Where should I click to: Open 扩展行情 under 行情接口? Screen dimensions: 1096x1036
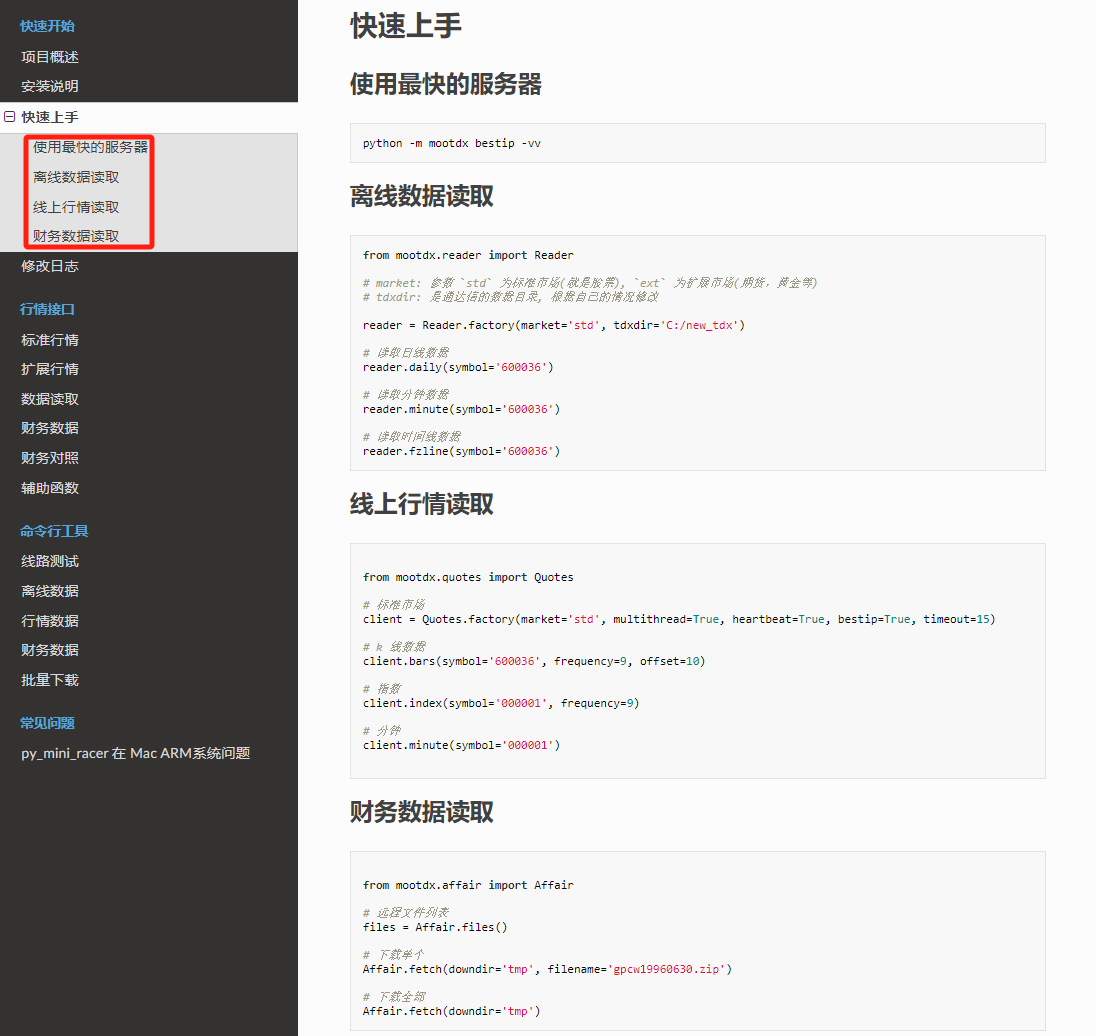50,369
